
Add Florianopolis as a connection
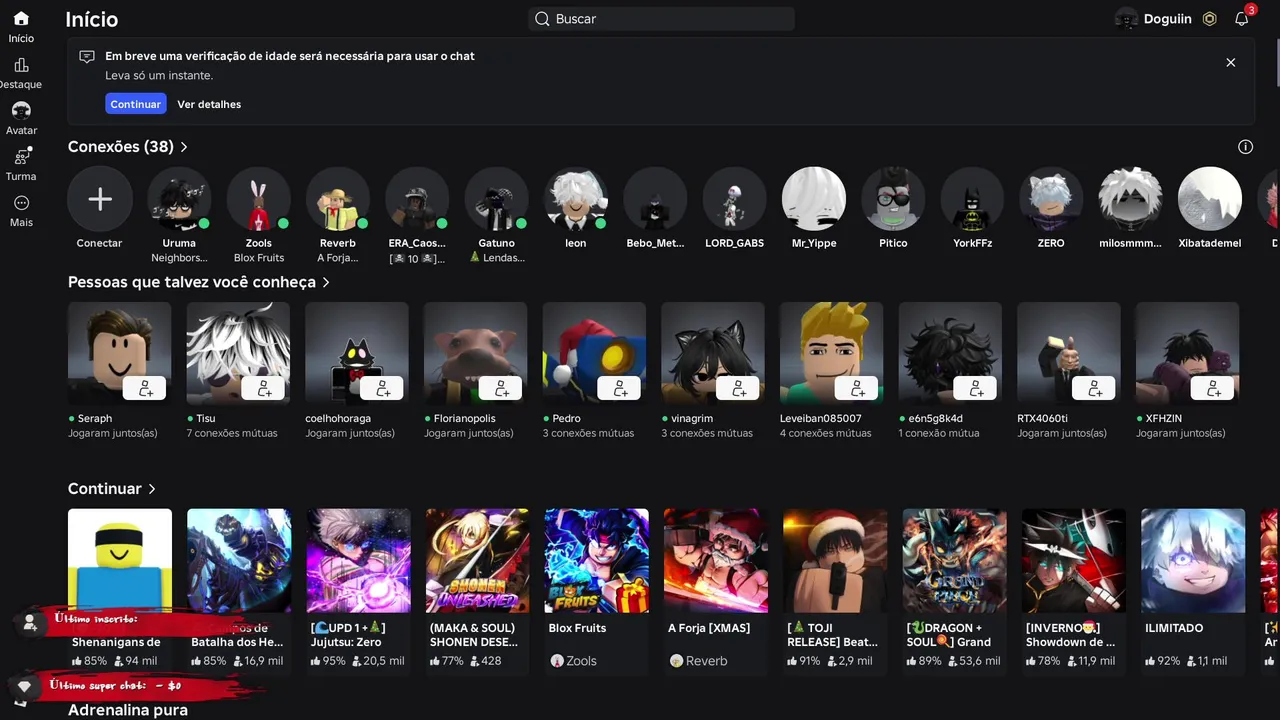click(502, 389)
